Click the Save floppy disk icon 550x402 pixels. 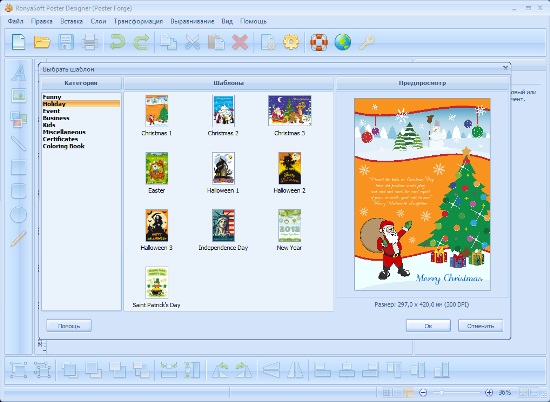(x=66, y=42)
